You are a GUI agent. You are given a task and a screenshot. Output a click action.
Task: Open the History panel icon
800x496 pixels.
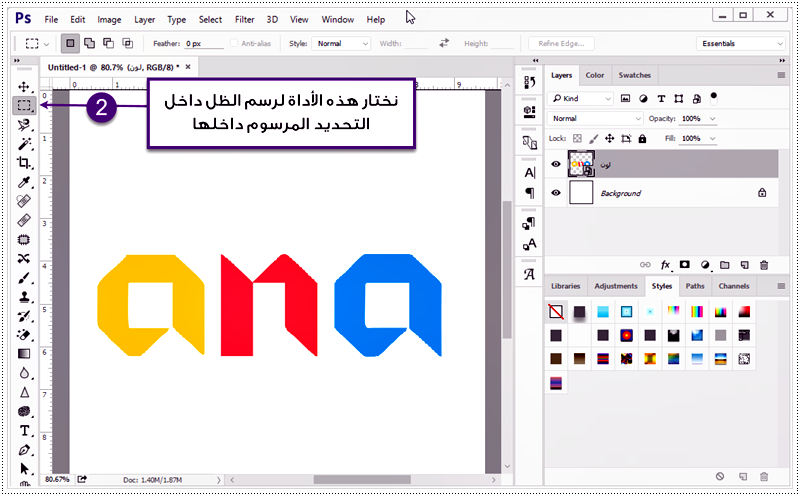pos(530,83)
